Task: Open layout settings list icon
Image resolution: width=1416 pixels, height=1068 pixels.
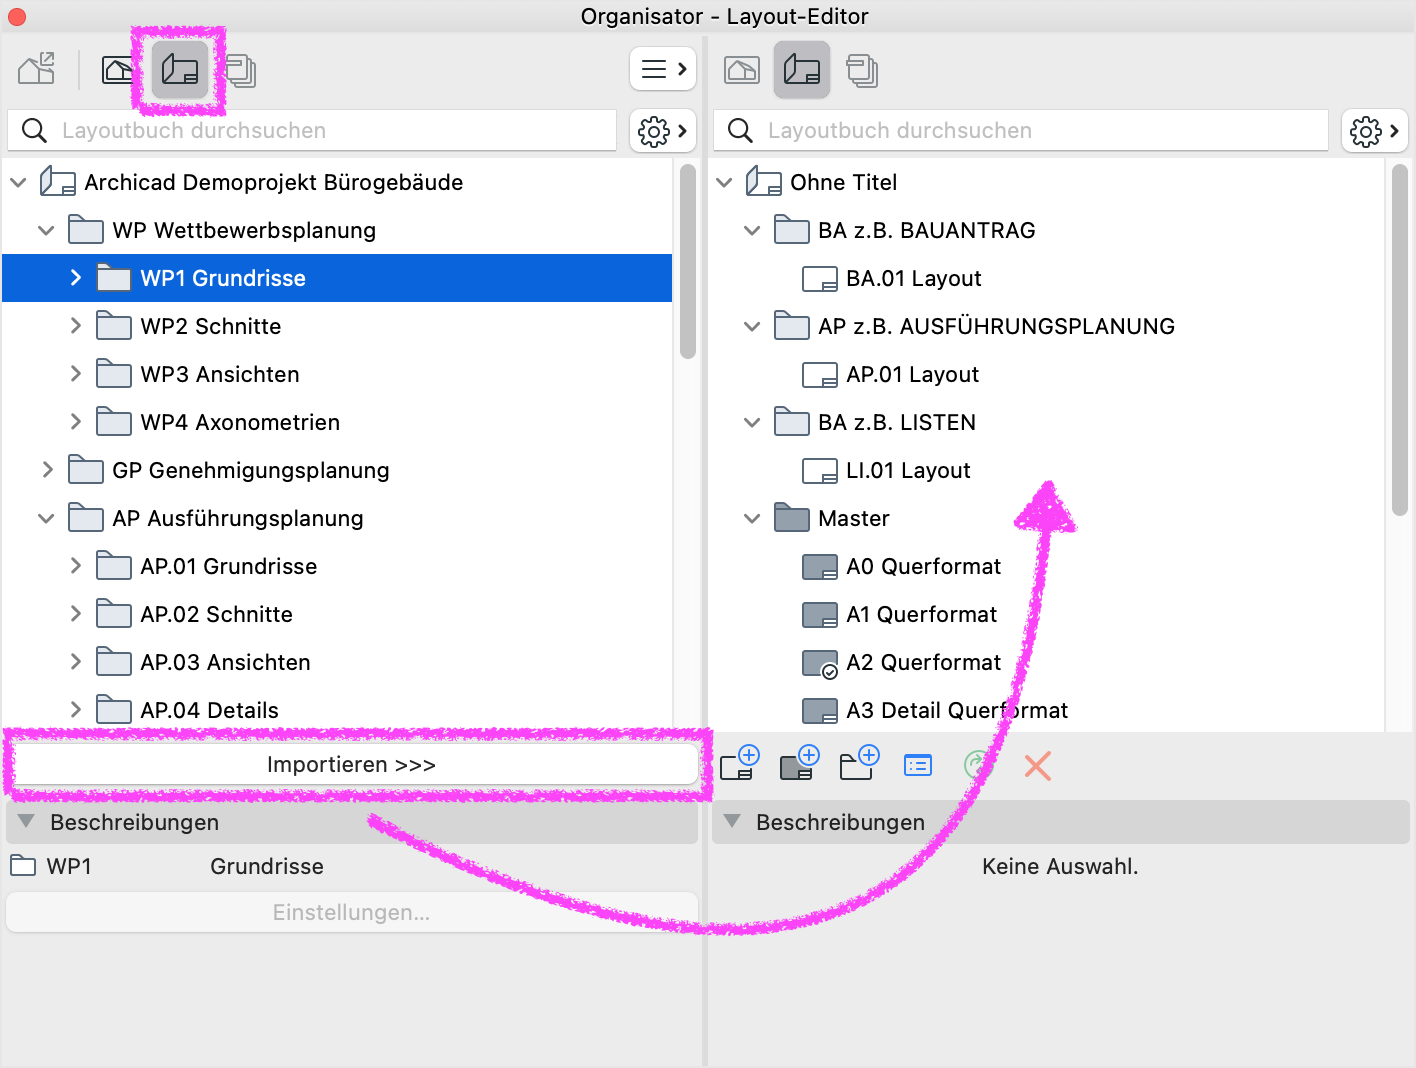Action: point(918,766)
